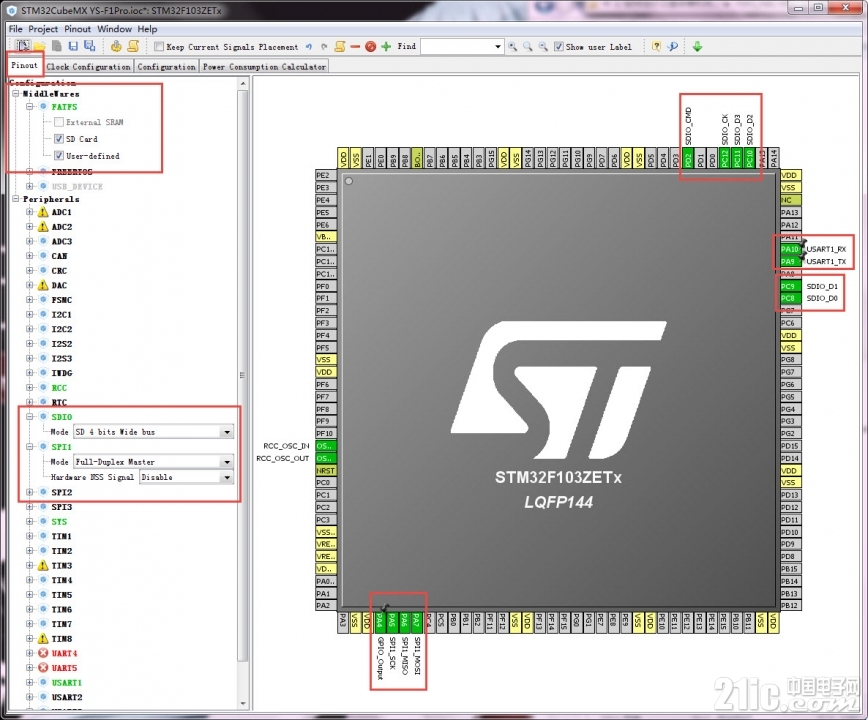868x720 pixels.
Task: Click the Redo arrow icon
Action: click(x=324, y=47)
